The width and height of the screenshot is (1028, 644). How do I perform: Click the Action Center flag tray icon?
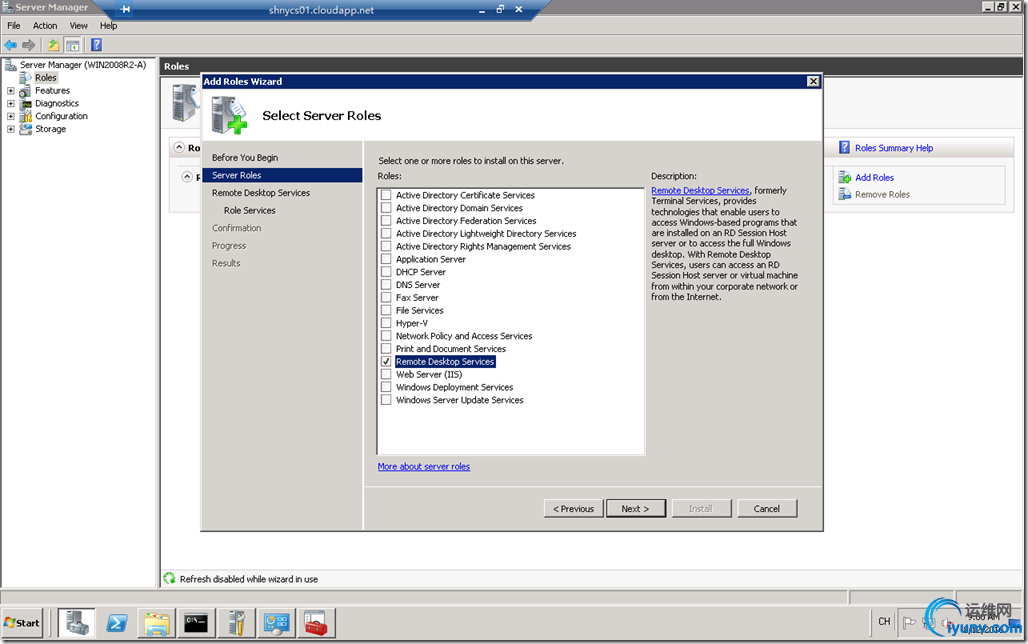pyautogui.click(x=909, y=622)
